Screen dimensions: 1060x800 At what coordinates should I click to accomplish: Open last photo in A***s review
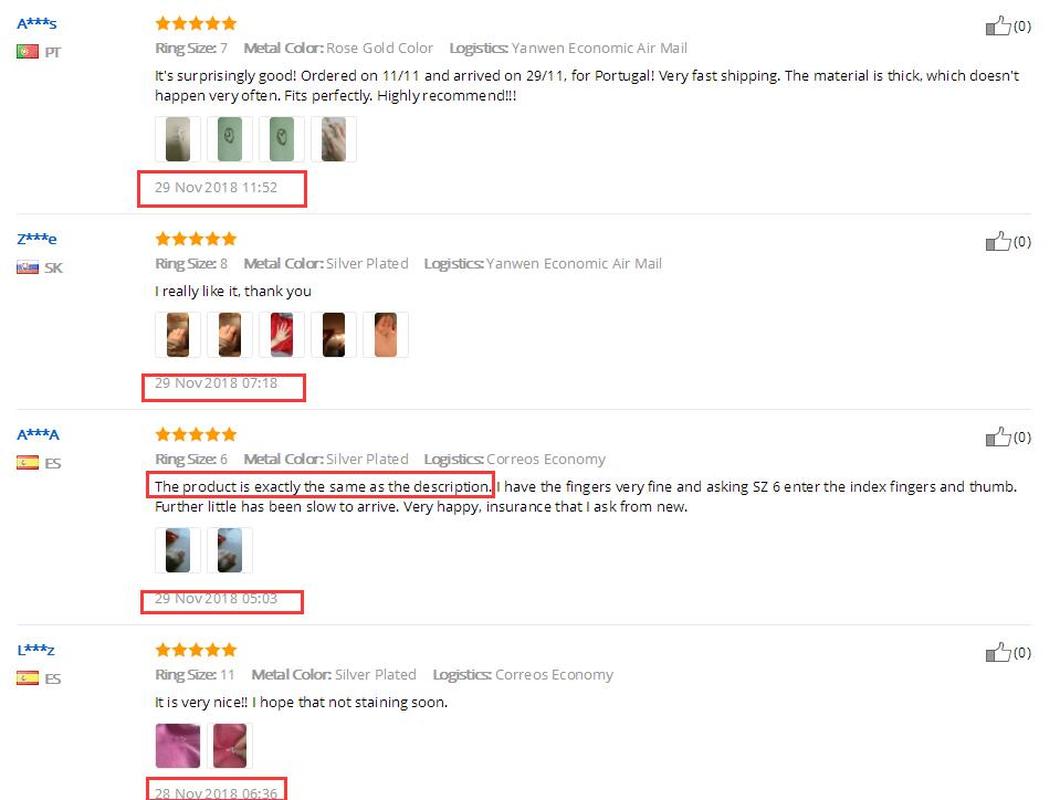tap(334, 139)
